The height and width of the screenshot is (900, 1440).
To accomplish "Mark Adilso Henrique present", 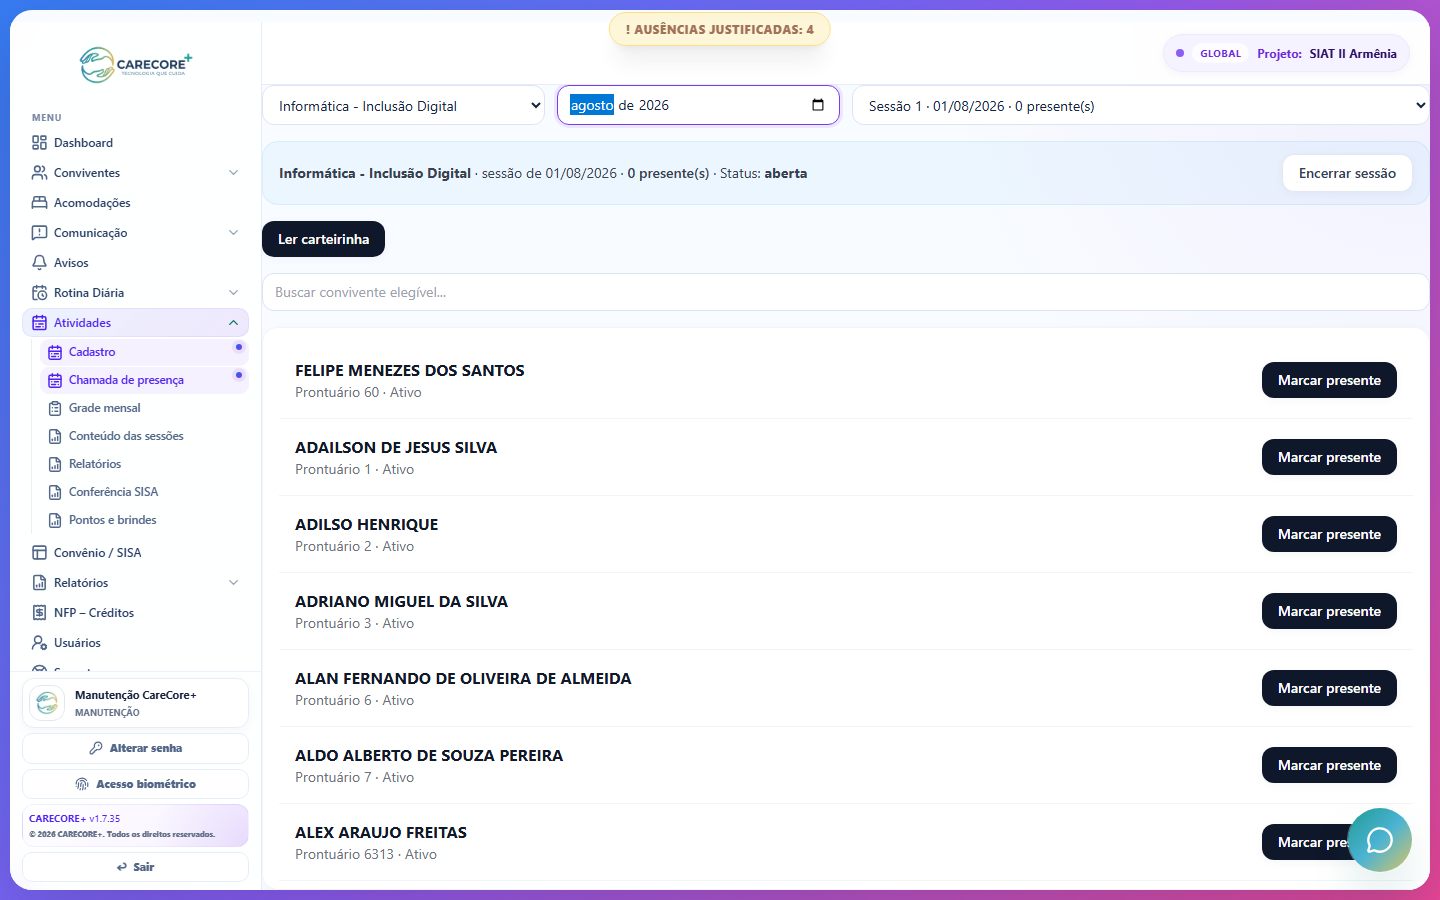I will pos(1329,534).
